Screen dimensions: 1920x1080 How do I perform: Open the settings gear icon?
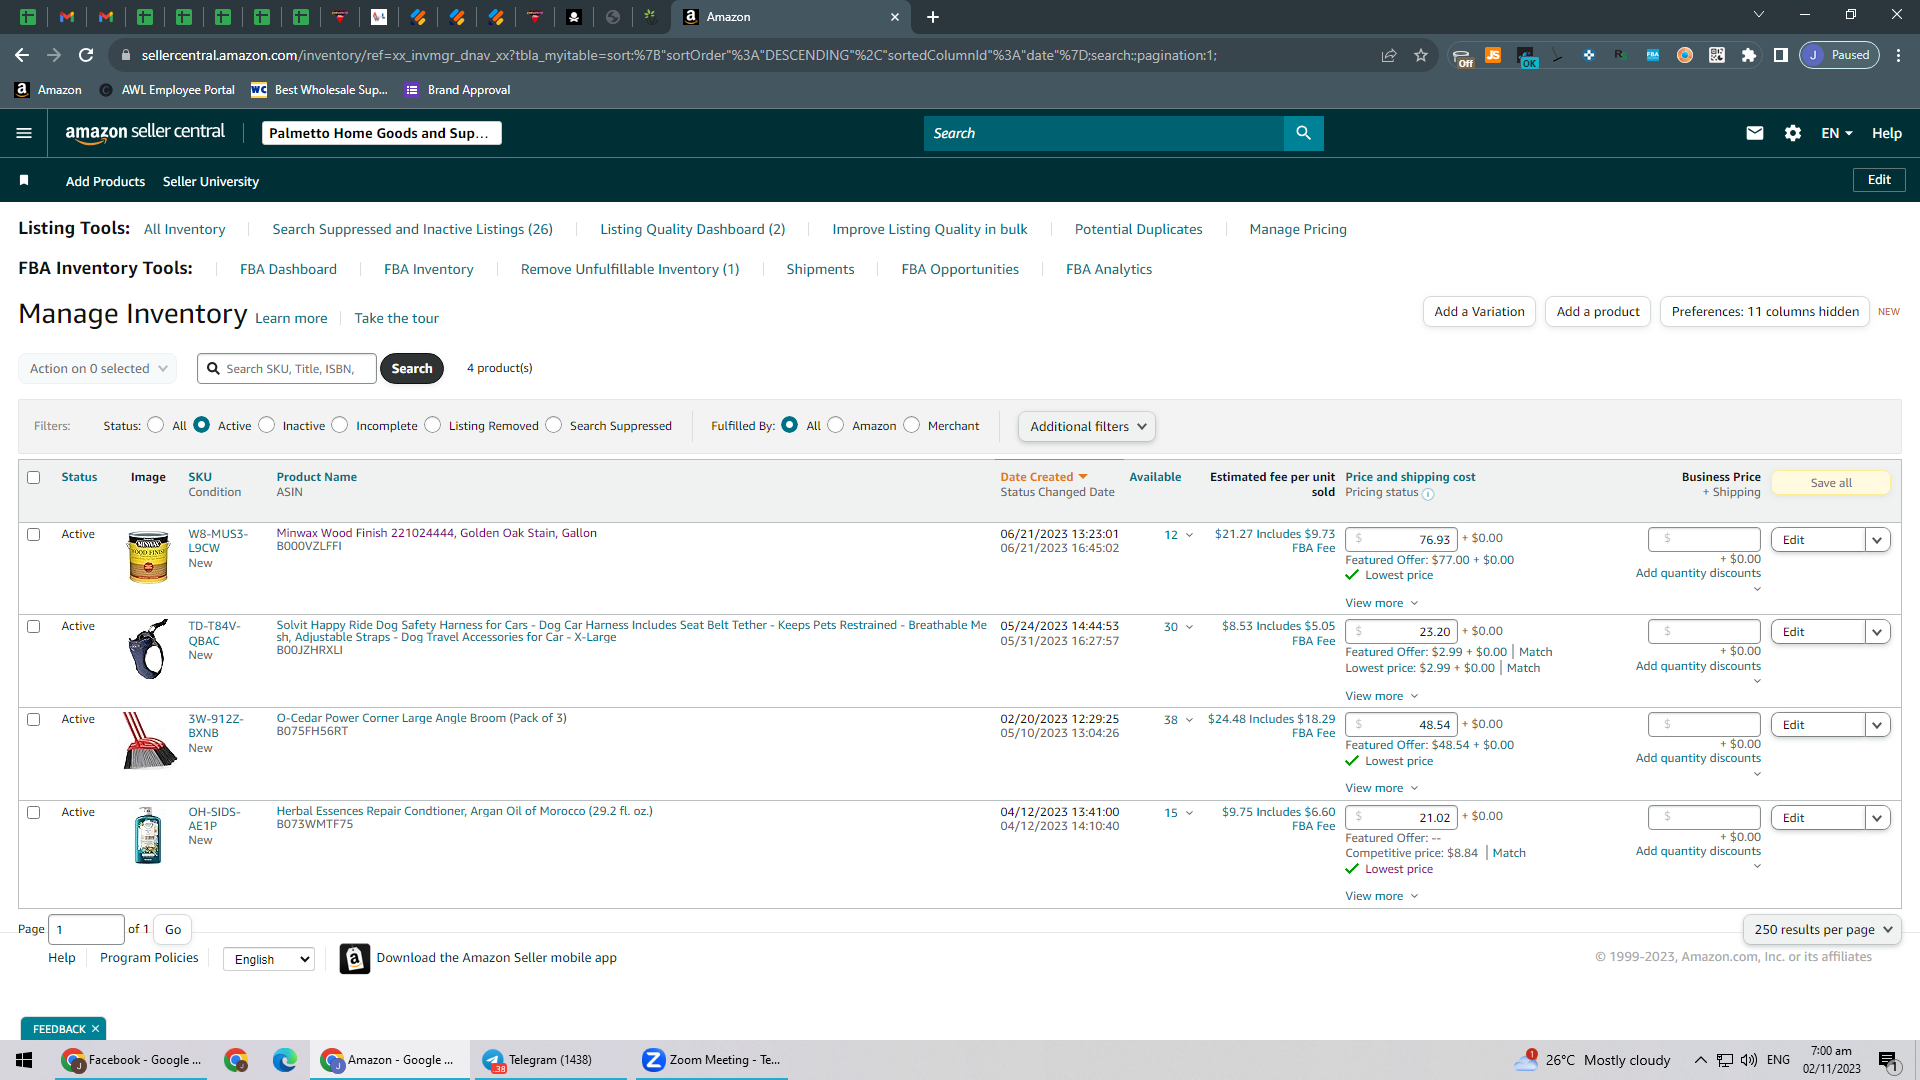point(1792,133)
